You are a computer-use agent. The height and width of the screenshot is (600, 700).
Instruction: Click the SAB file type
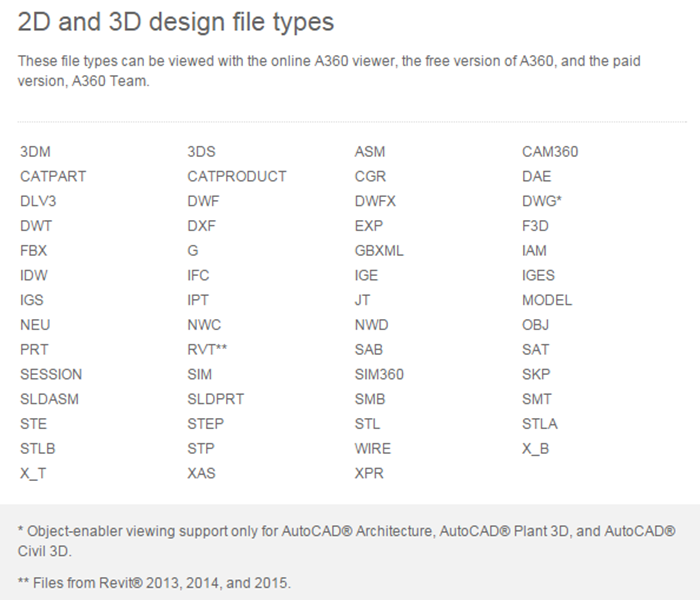(369, 350)
